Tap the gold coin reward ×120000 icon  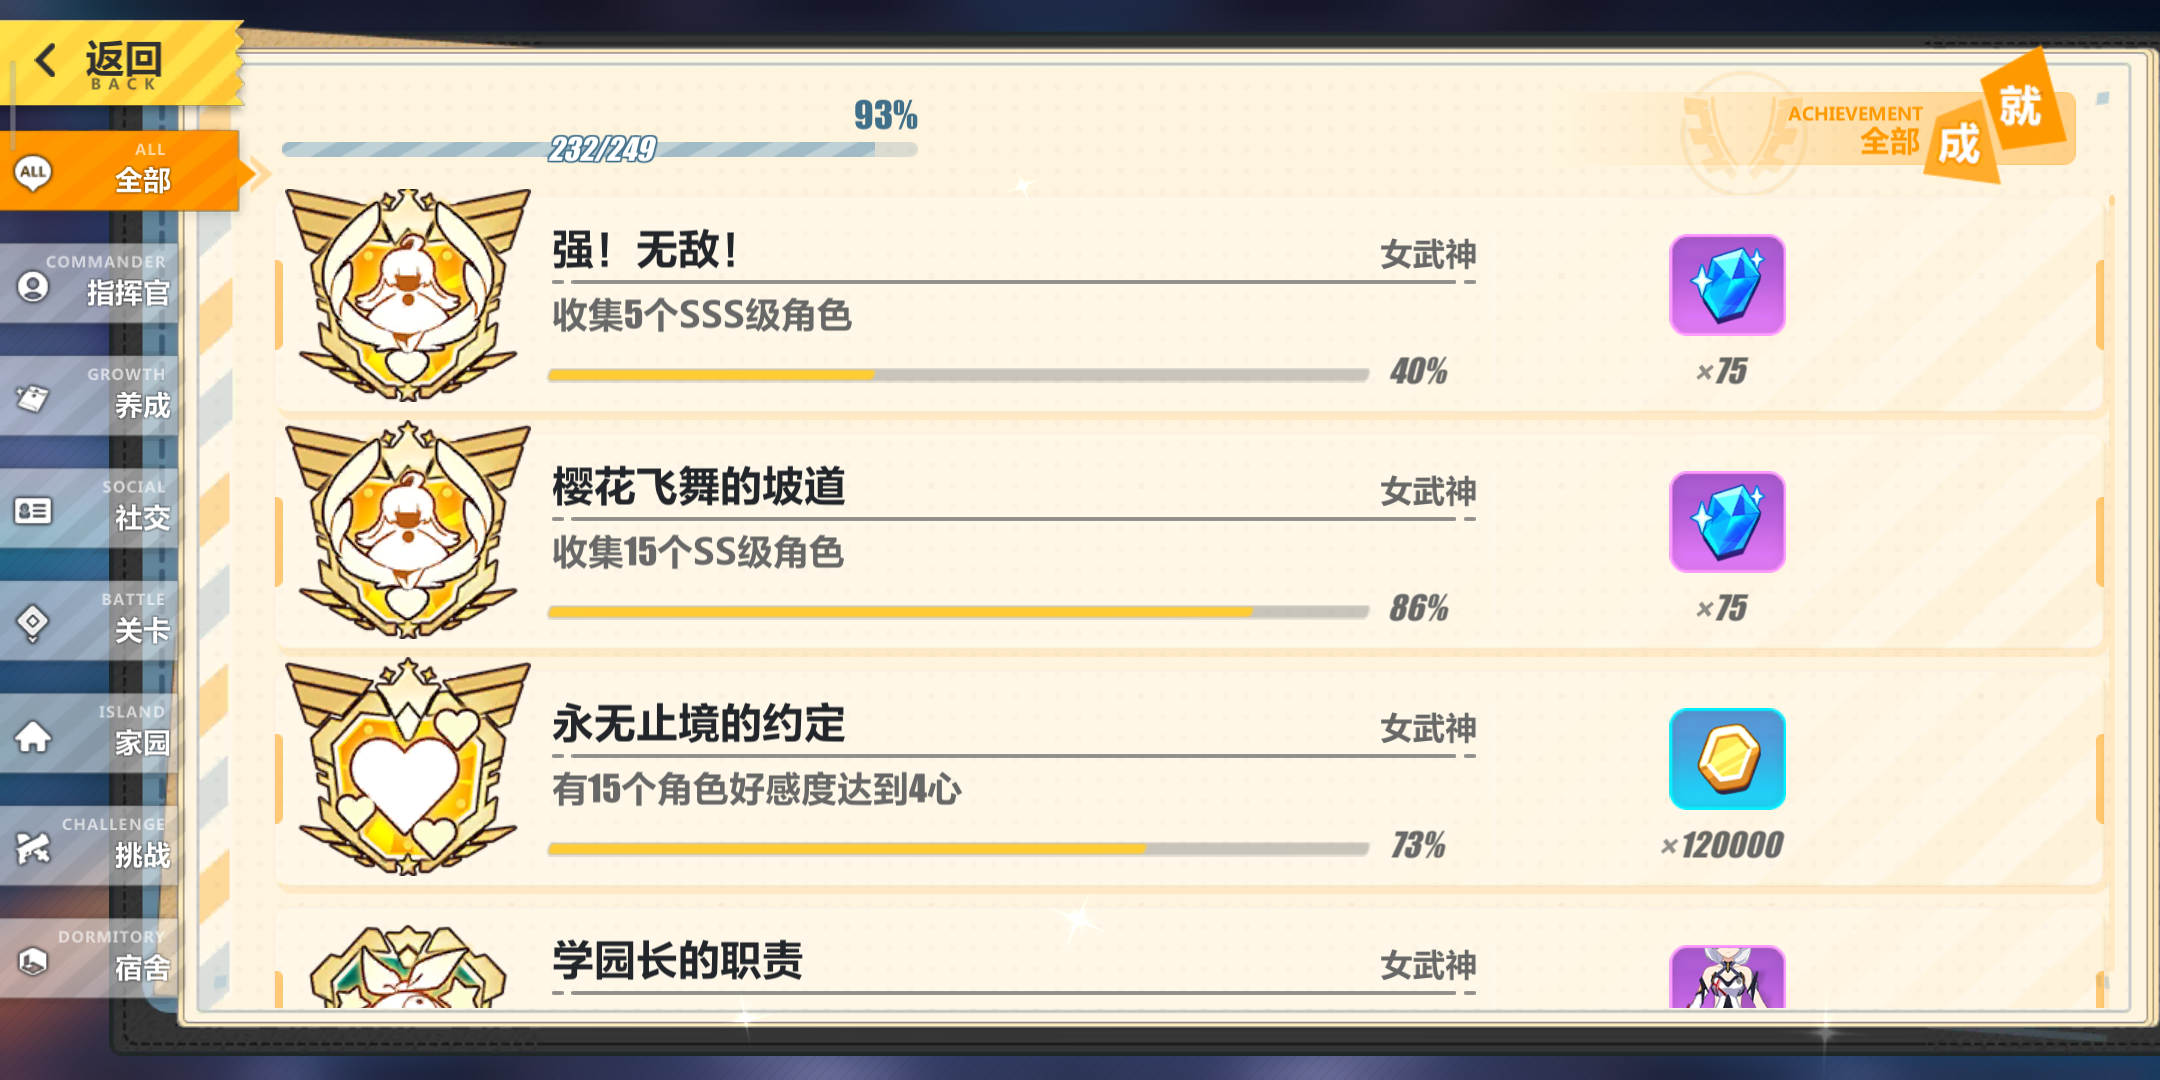click(1727, 759)
